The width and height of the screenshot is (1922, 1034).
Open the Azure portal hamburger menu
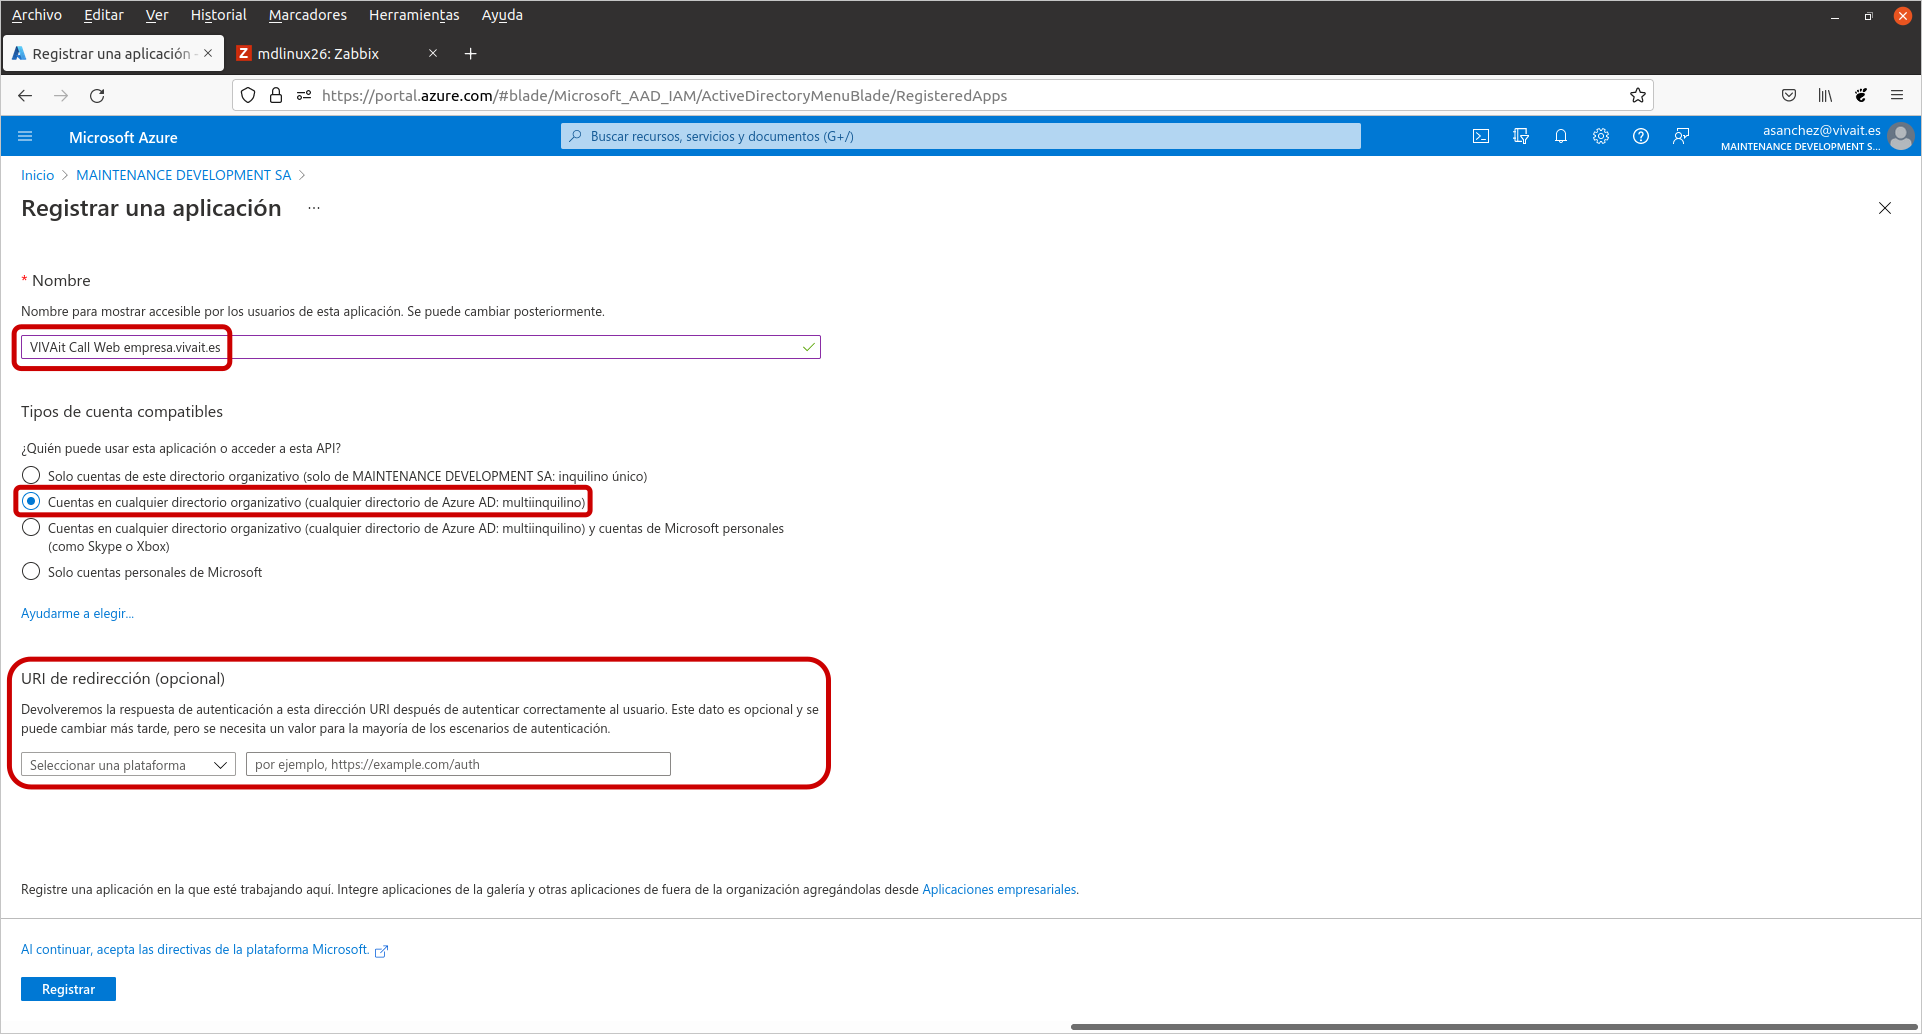click(x=26, y=136)
